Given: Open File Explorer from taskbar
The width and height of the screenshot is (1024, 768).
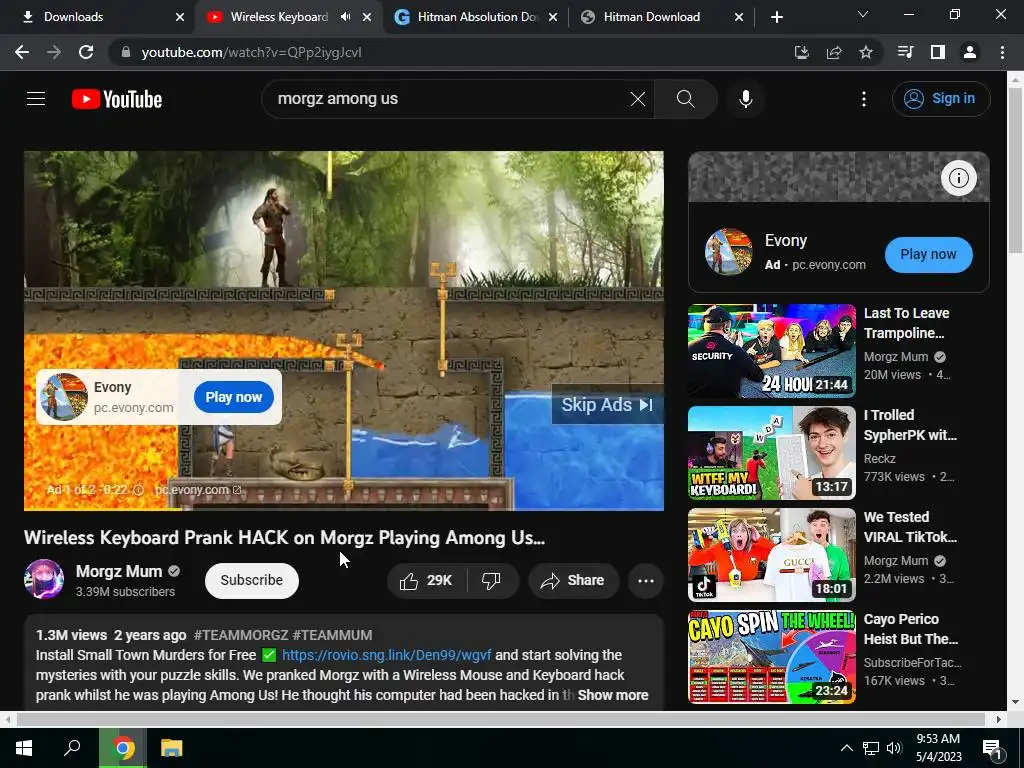Looking at the screenshot, I should (171, 748).
